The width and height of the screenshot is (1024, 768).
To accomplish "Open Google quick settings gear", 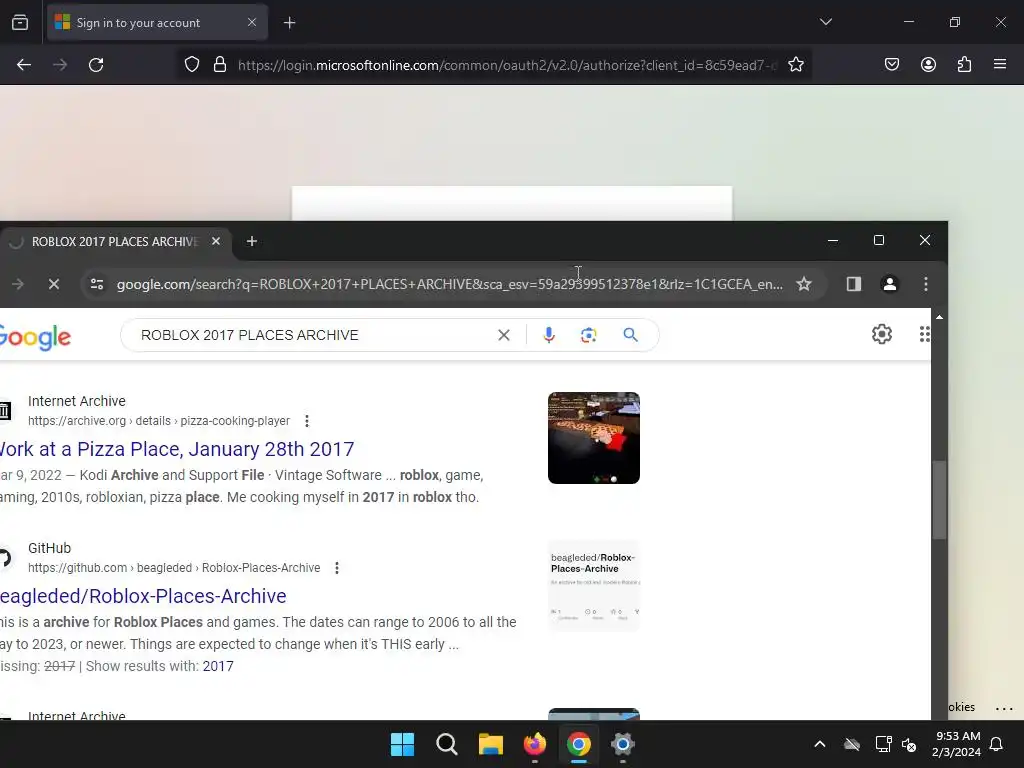I will pyautogui.click(x=882, y=334).
